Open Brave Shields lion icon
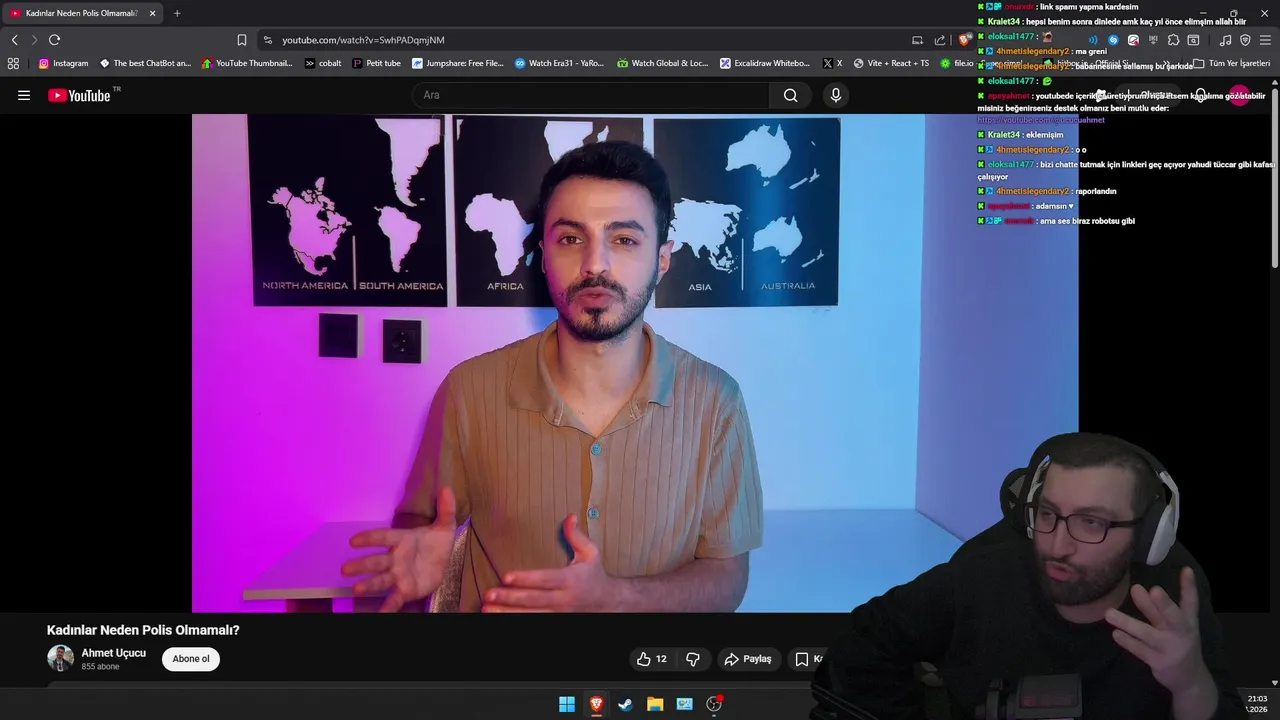The height and width of the screenshot is (720, 1280). tap(964, 40)
